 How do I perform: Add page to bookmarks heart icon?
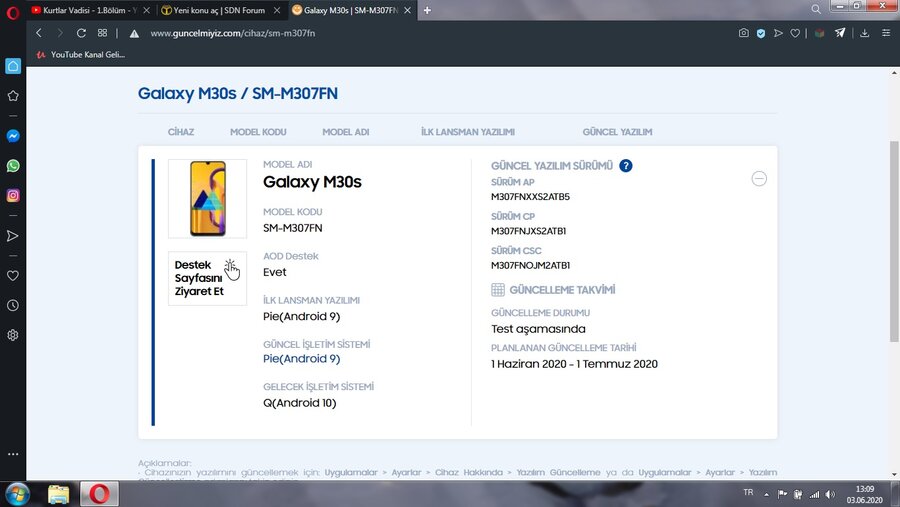(x=795, y=33)
